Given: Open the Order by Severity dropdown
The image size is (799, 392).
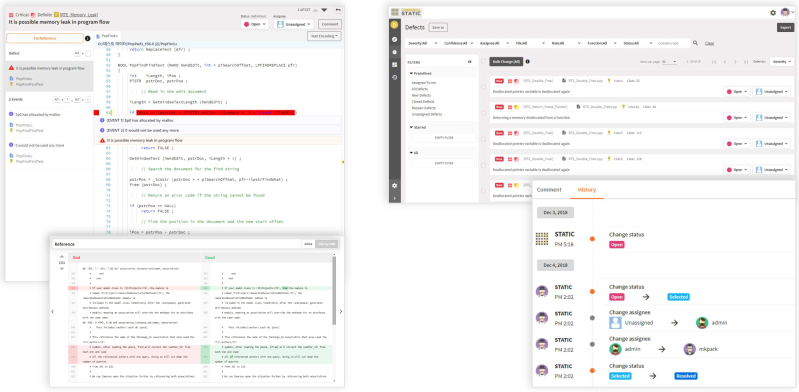Looking at the screenshot, I should click(782, 62).
